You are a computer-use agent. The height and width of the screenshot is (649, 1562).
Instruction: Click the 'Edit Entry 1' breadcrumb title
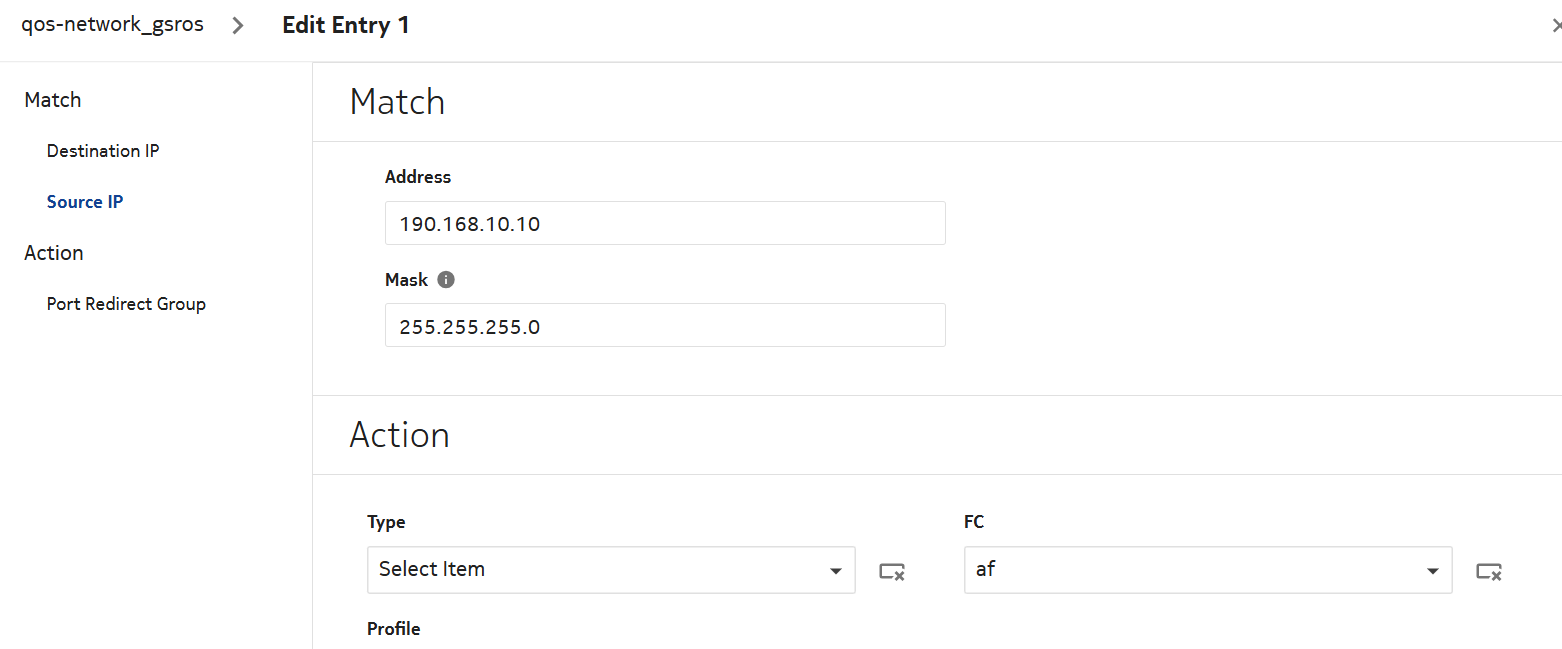pyautogui.click(x=346, y=26)
